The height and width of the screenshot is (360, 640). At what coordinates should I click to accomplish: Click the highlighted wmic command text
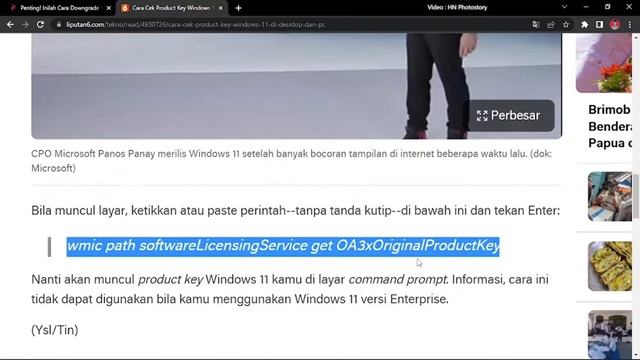pyautogui.click(x=283, y=246)
